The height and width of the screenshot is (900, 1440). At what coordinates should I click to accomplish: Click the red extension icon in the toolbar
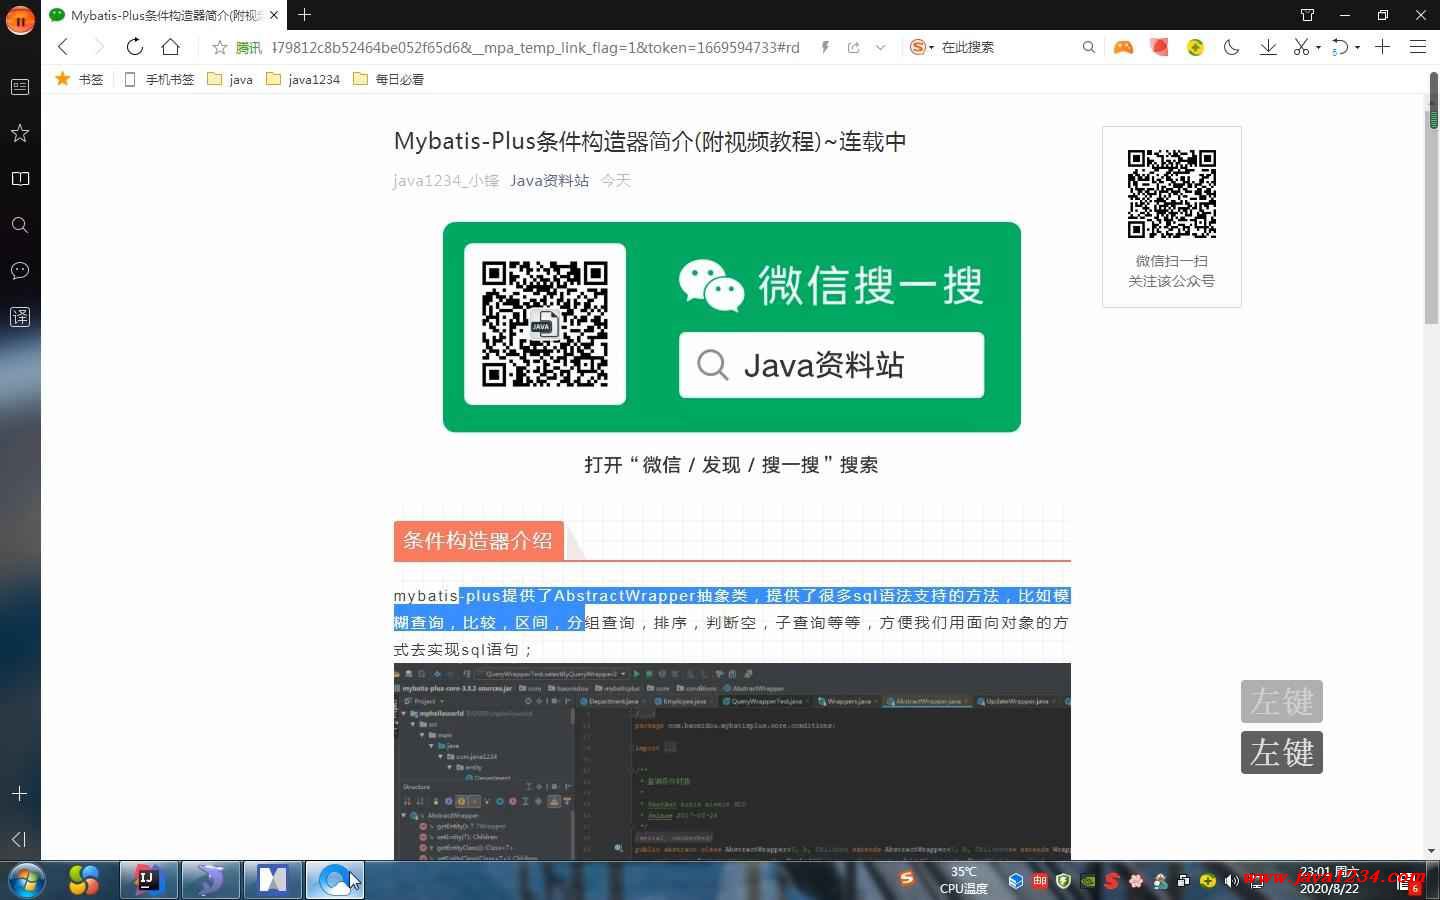tap(1160, 47)
